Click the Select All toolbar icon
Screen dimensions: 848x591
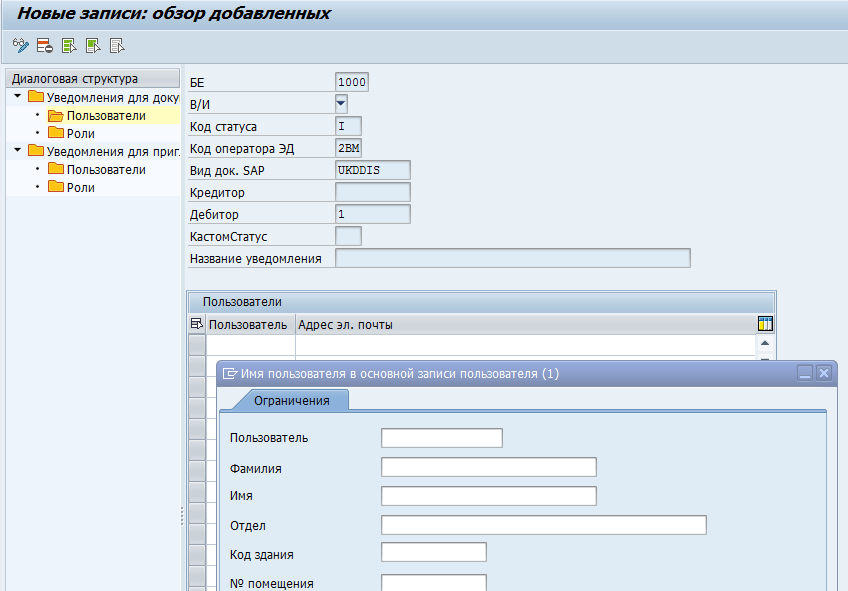(69, 45)
